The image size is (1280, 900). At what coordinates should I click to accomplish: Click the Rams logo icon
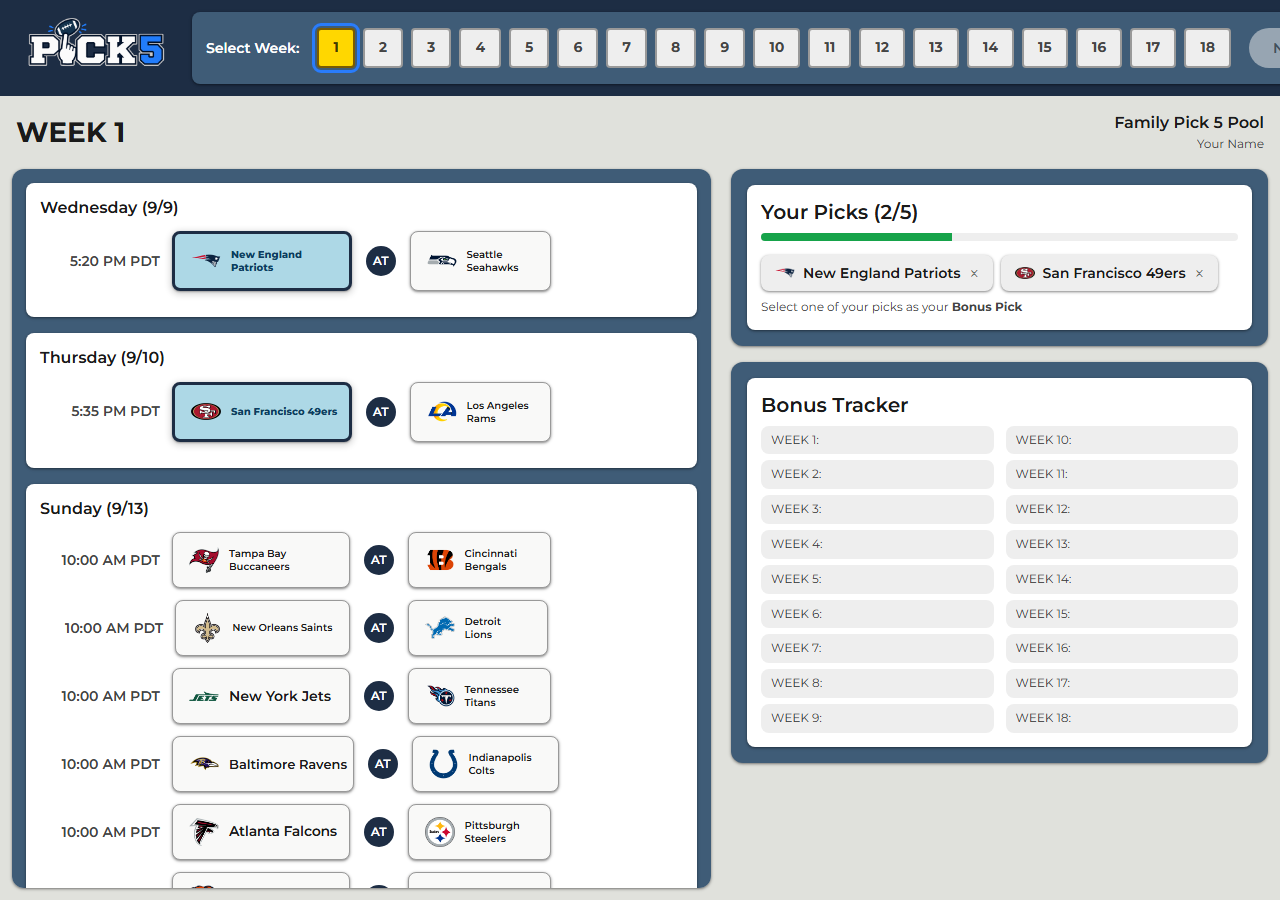pos(442,412)
